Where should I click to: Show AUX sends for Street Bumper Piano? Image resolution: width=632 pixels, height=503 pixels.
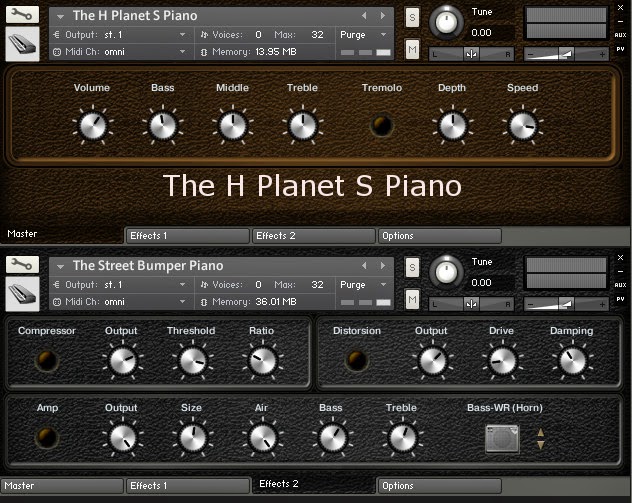point(620,285)
